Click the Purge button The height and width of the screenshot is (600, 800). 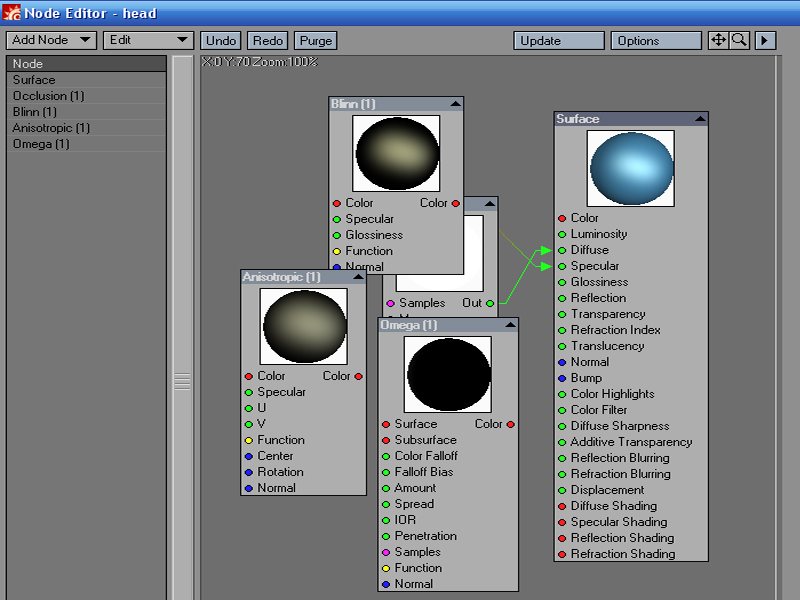coord(315,40)
